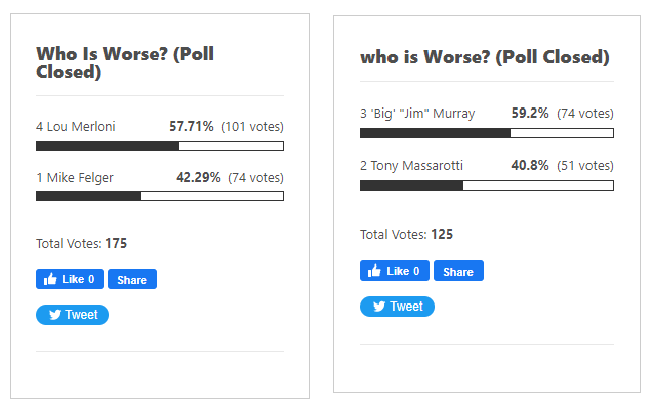
Task: Click the right poll title "who is Worse?"
Action: pyautogui.click(x=484, y=57)
